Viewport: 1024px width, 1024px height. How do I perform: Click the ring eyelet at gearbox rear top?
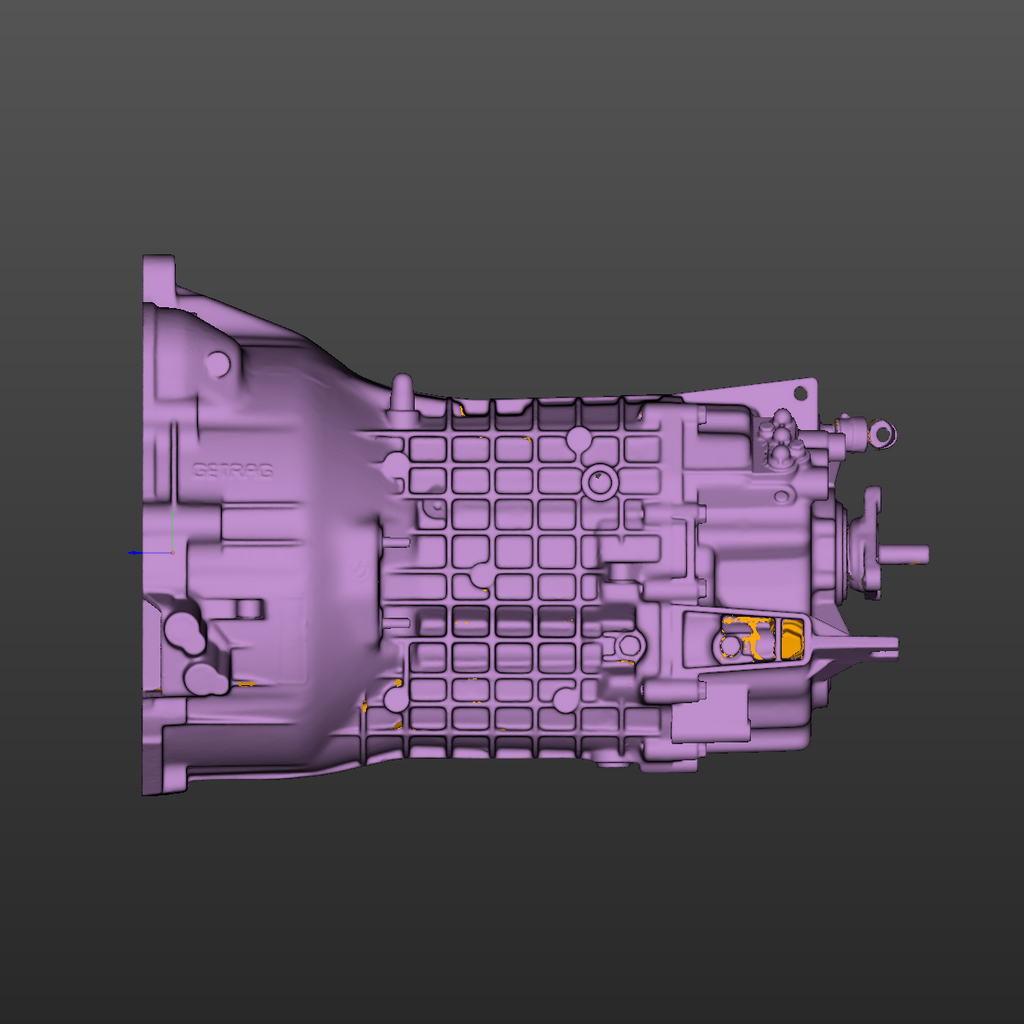tap(884, 434)
